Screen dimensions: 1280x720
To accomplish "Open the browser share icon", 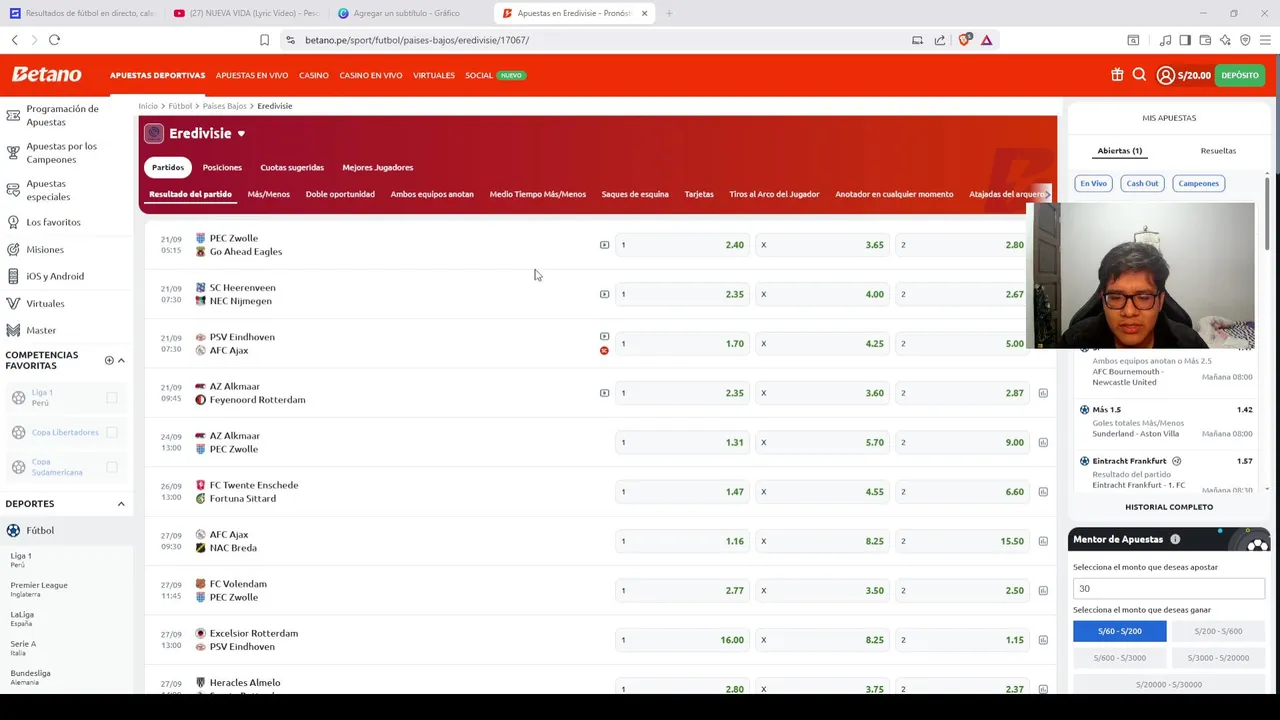I will pos(940,40).
